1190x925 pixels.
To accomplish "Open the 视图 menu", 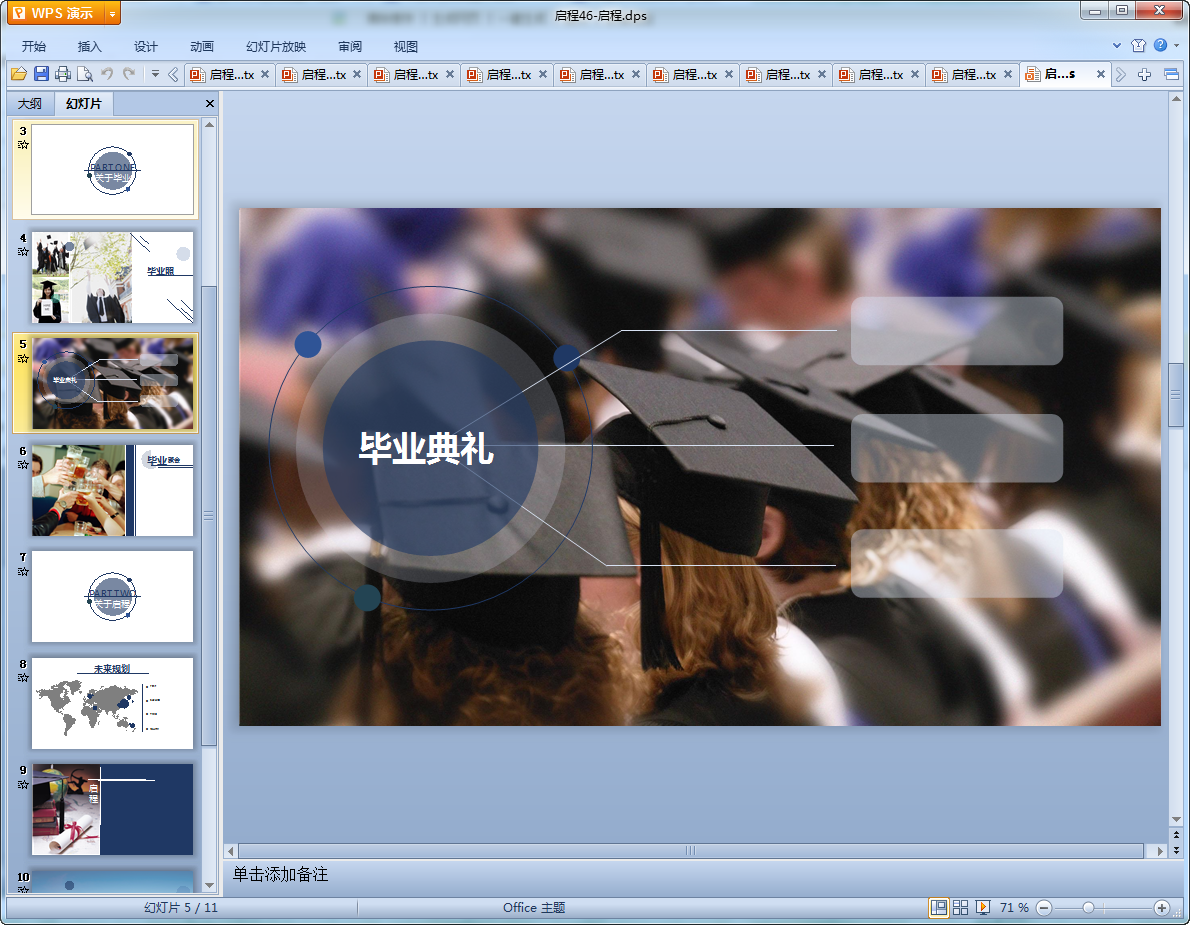I will click(406, 46).
